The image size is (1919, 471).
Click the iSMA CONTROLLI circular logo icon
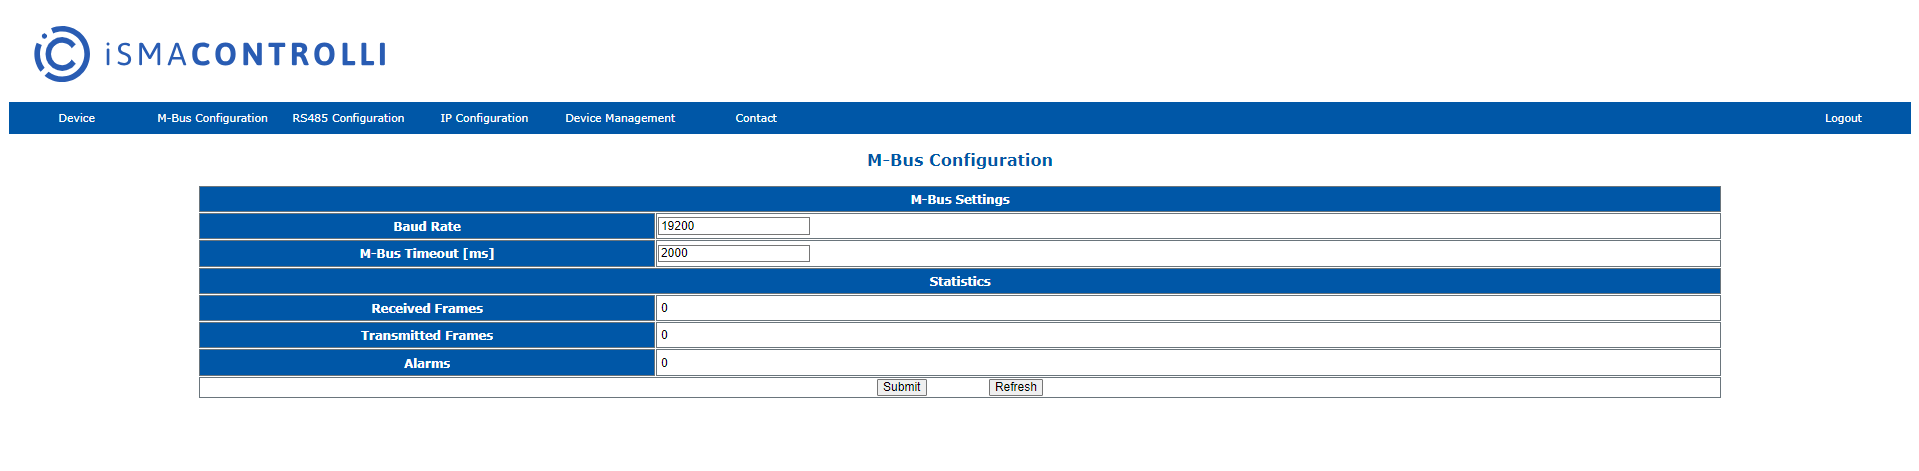[x=62, y=54]
